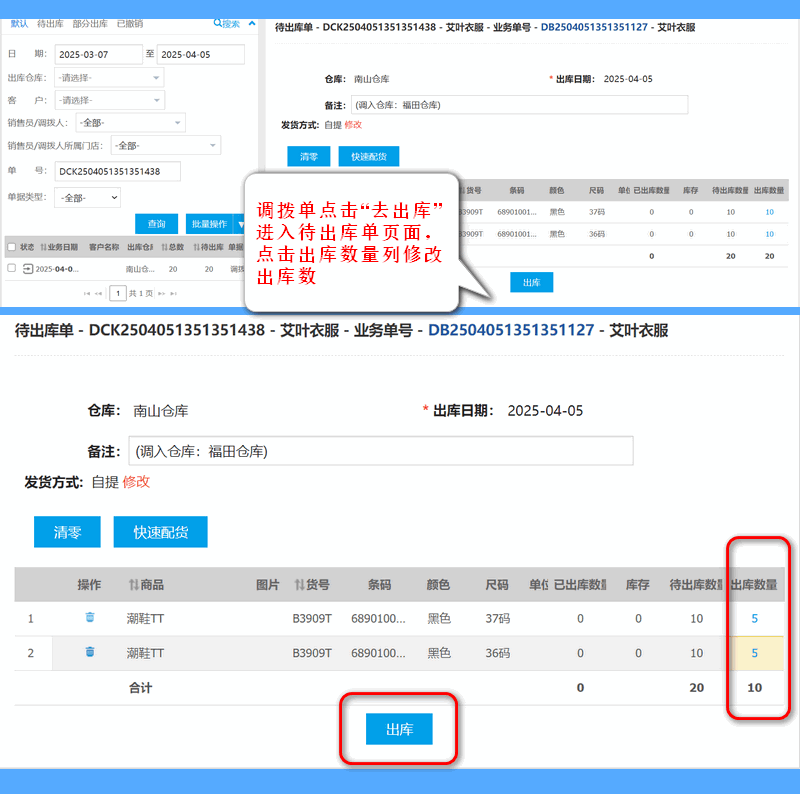Edit the large 备注 field (调入仓库: 福田仓库)
Screen dimensions: 800x794
click(381, 451)
